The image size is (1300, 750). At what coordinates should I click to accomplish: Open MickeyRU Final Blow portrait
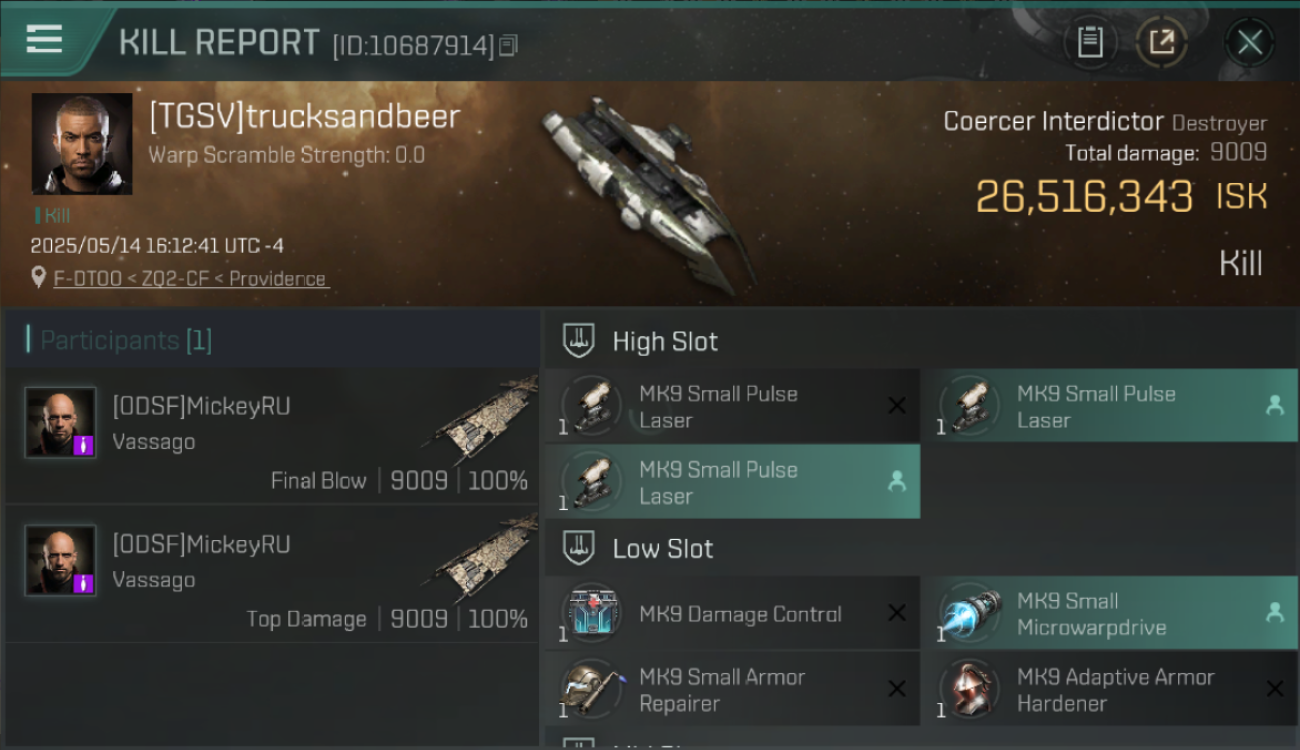[x=60, y=422]
